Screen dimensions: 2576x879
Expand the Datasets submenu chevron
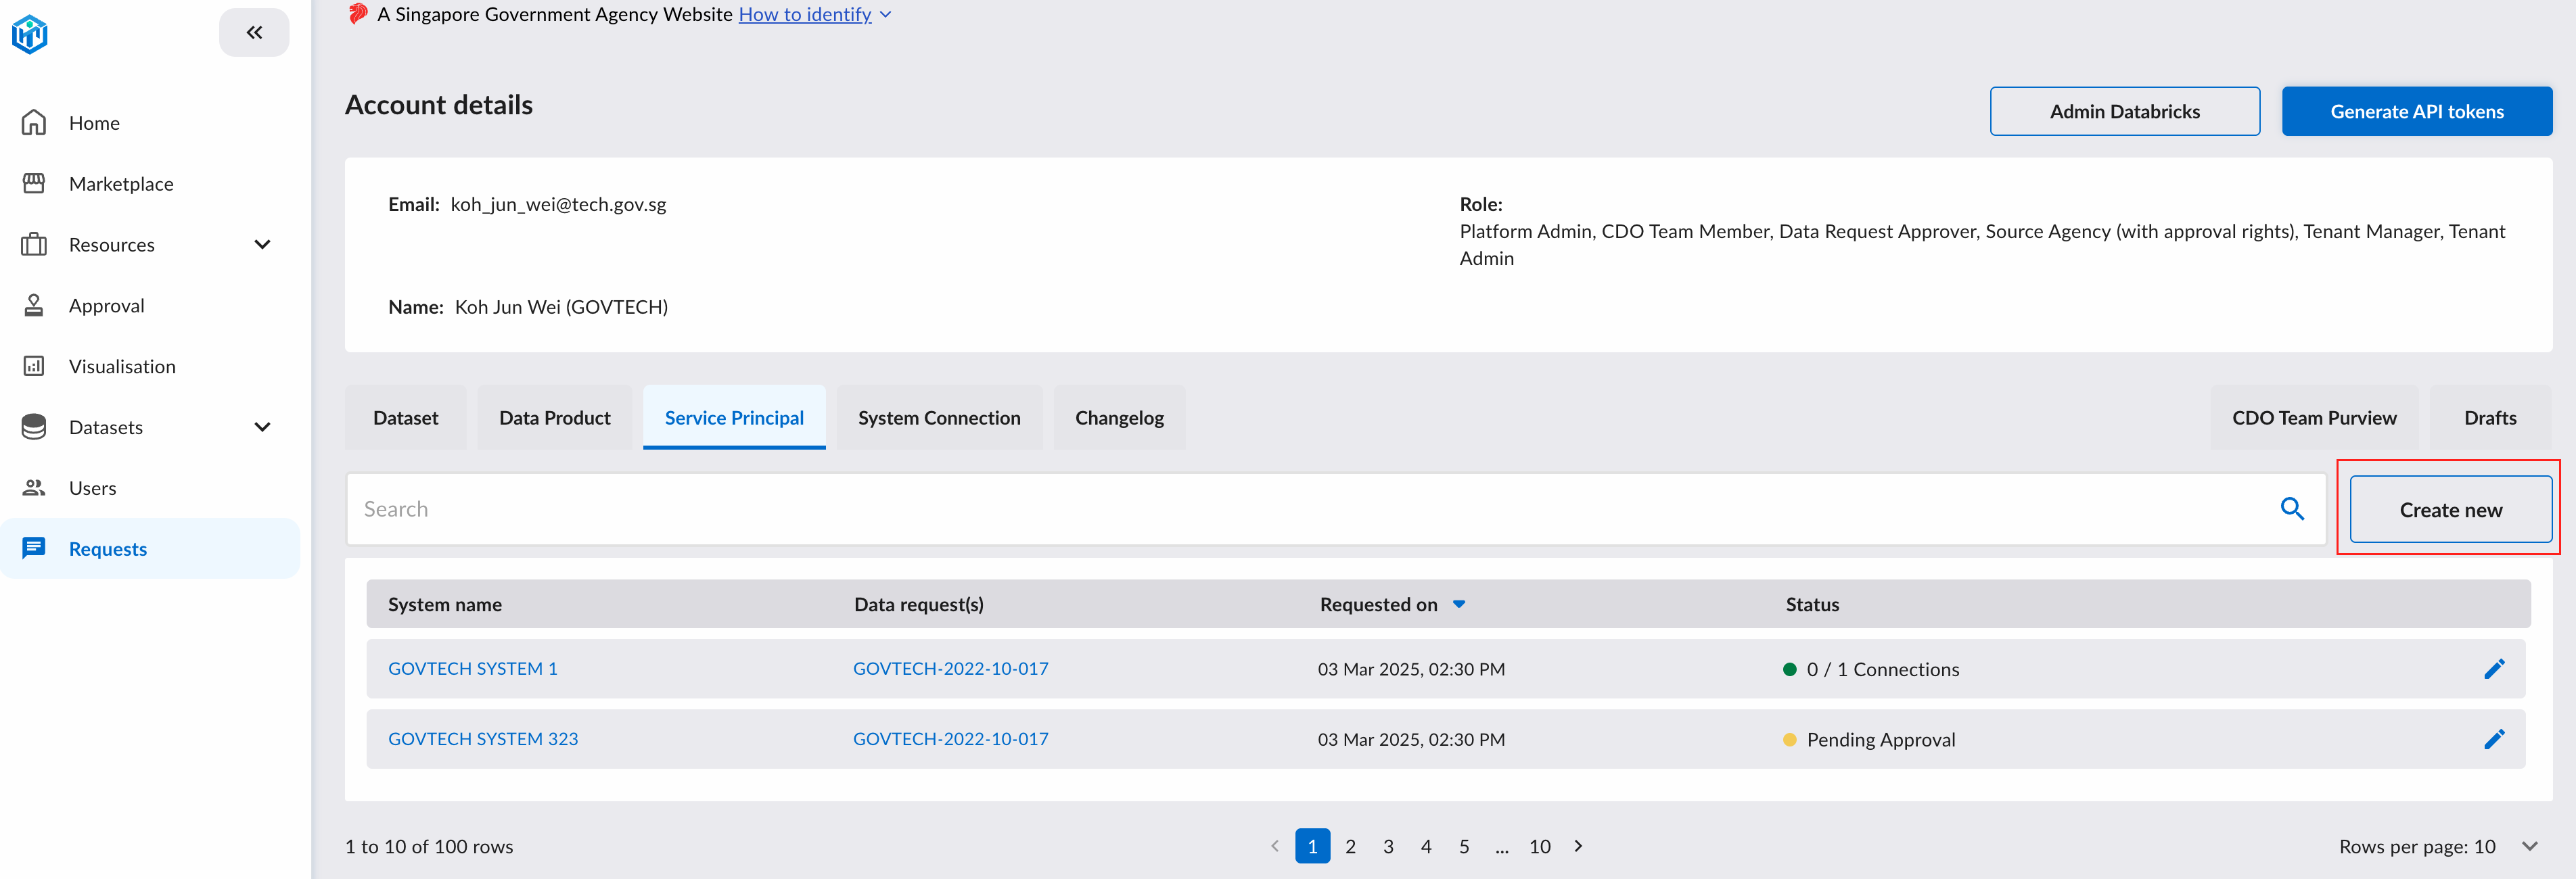tap(263, 427)
